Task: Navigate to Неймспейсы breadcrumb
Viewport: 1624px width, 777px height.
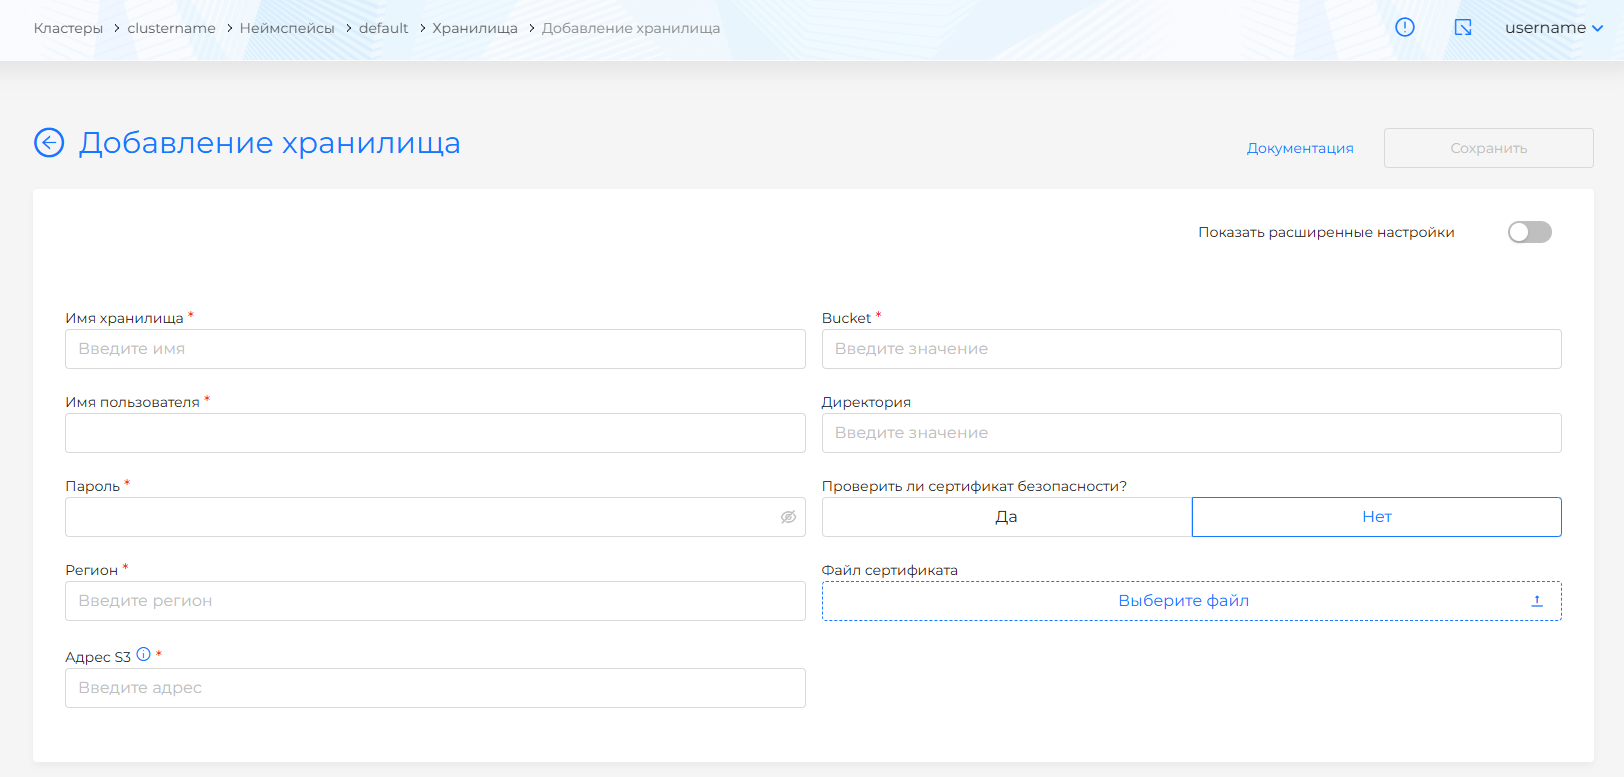Action: pos(287,28)
